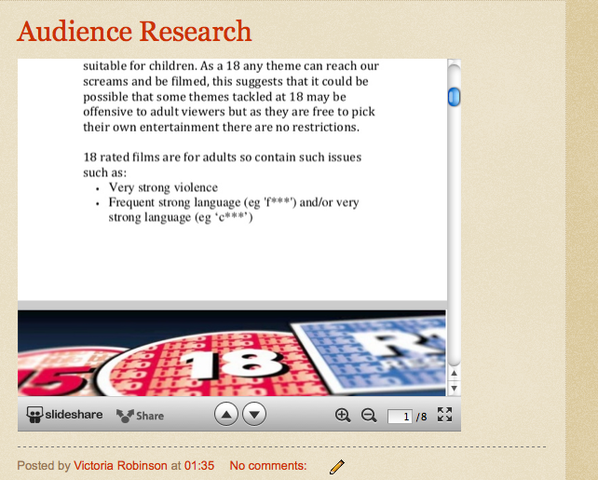Edit the post with the pencil icon

click(x=337, y=467)
